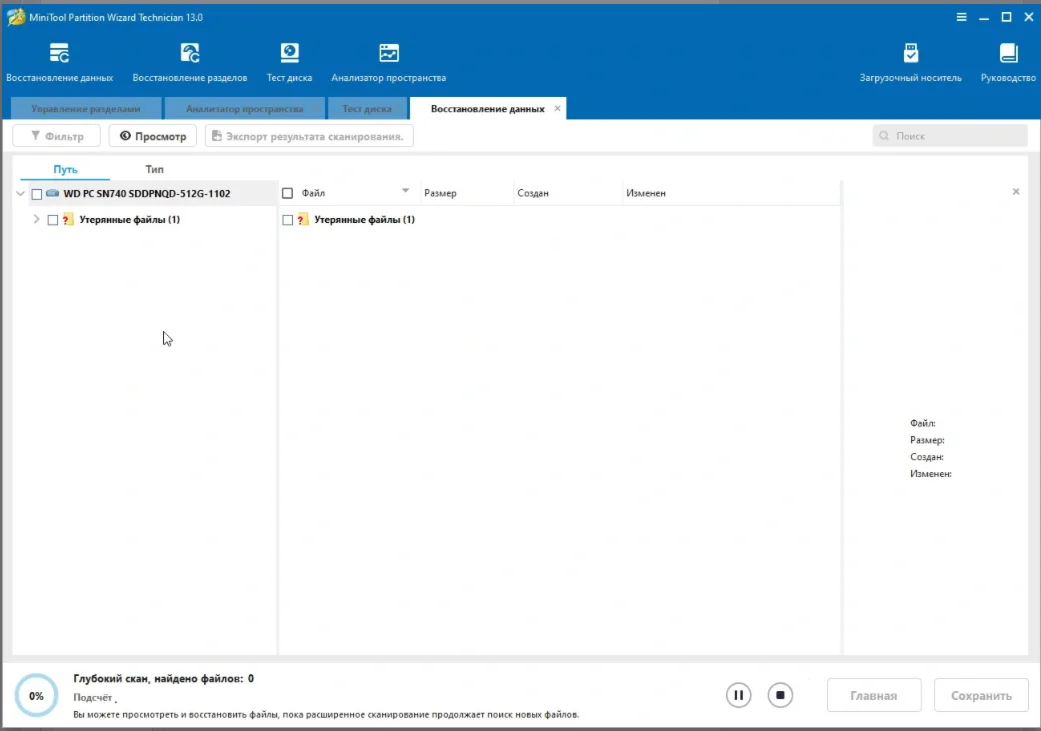Click the Сохранить button
The height and width of the screenshot is (731, 1041).
981,695
